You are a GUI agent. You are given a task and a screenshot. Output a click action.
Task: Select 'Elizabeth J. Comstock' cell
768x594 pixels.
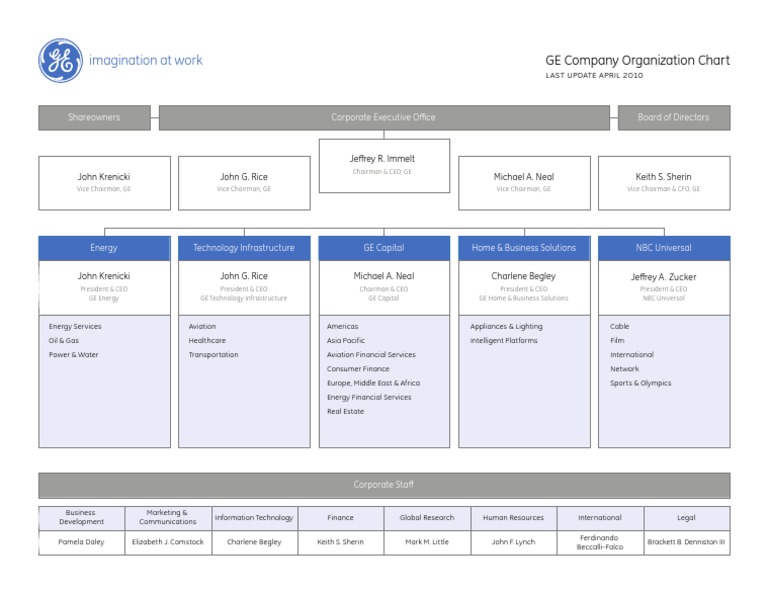click(x=168, y=543)
